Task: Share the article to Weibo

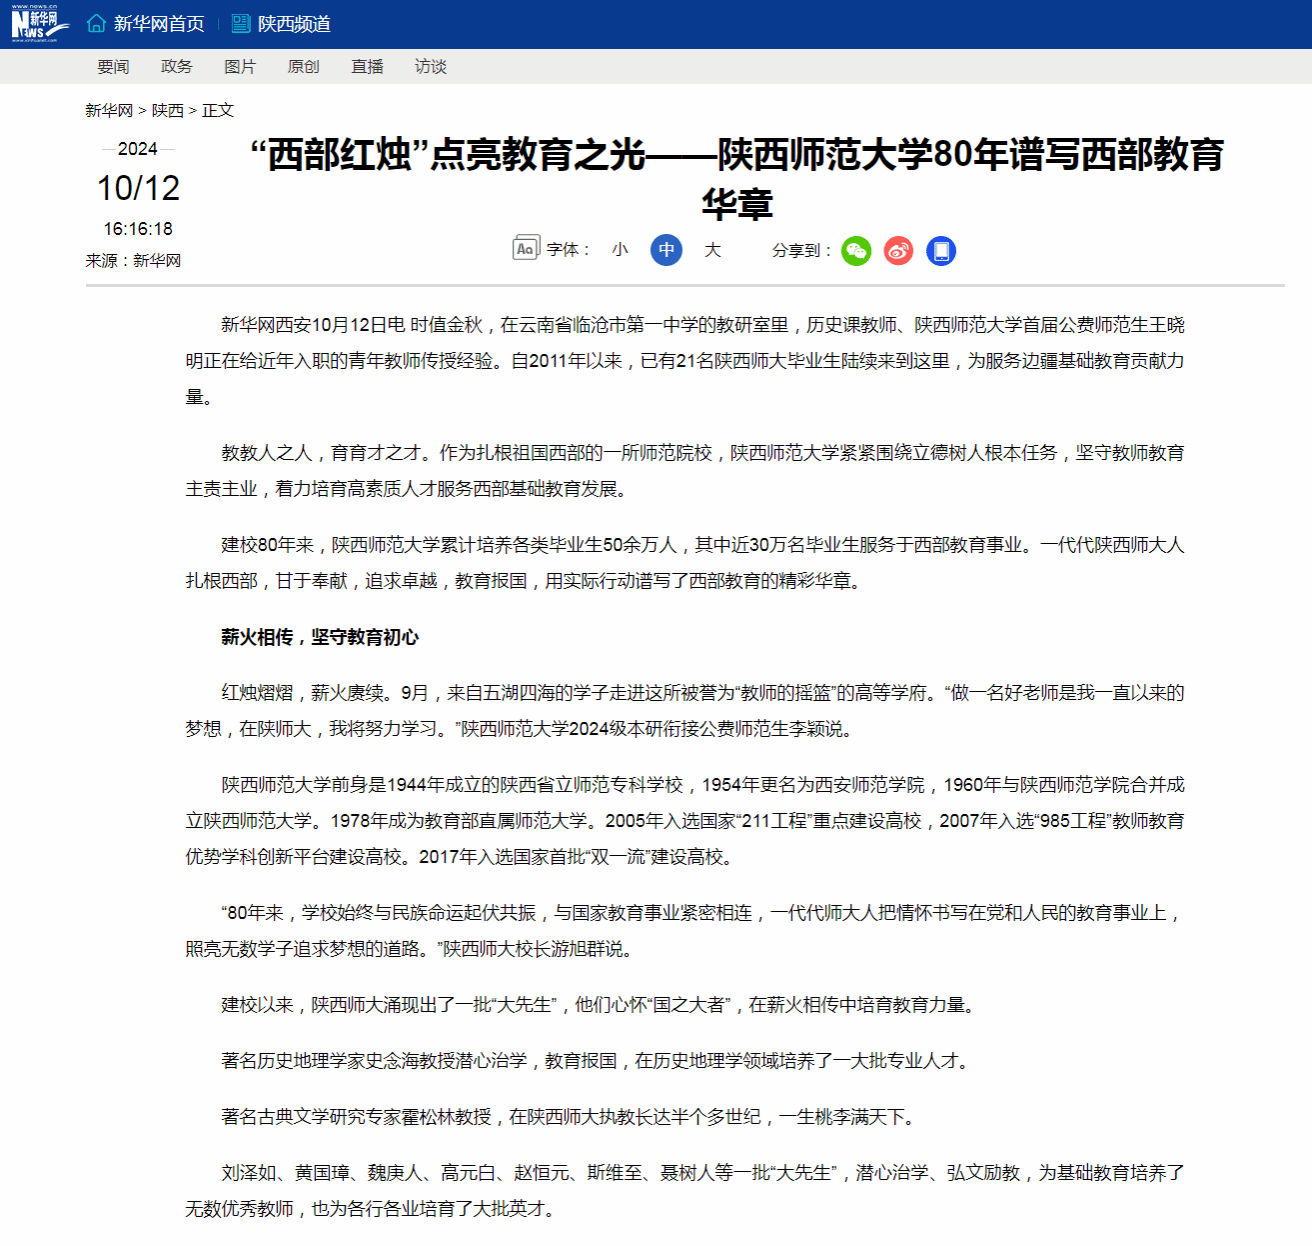Action: [898, 251]
